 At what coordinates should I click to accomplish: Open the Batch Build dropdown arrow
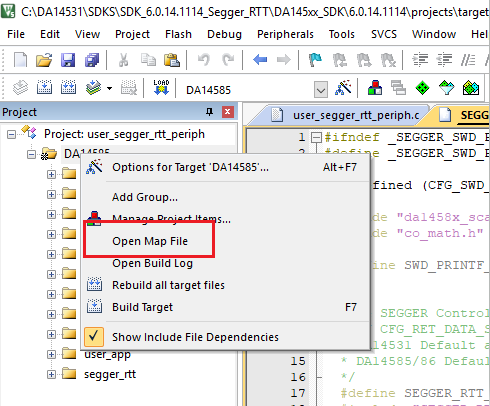109,89
